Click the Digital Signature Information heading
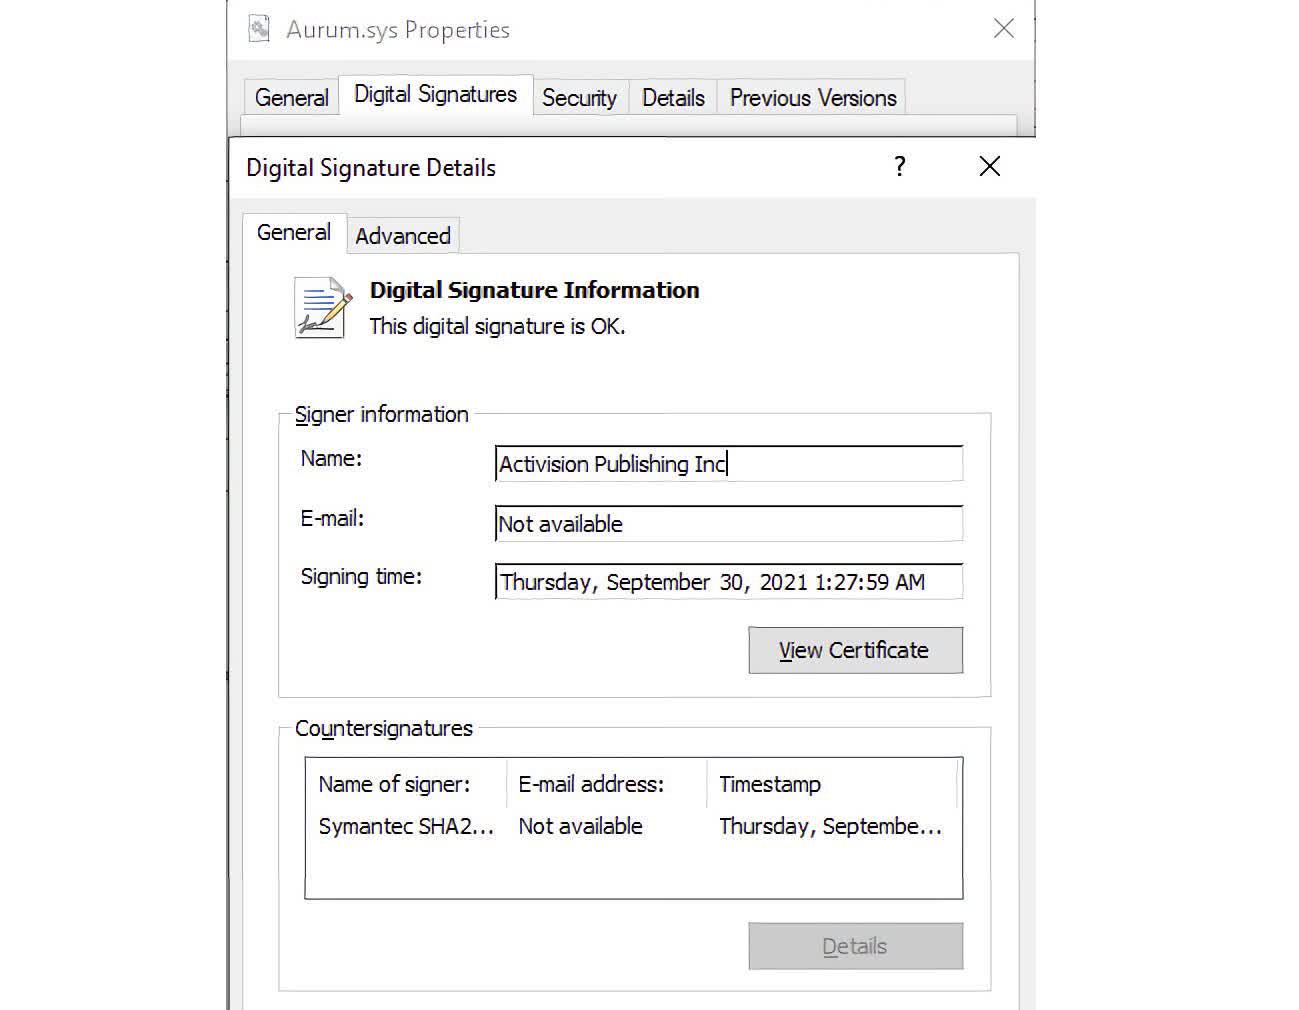Viewport: 1299px width, 1010px height. point(534,290)
